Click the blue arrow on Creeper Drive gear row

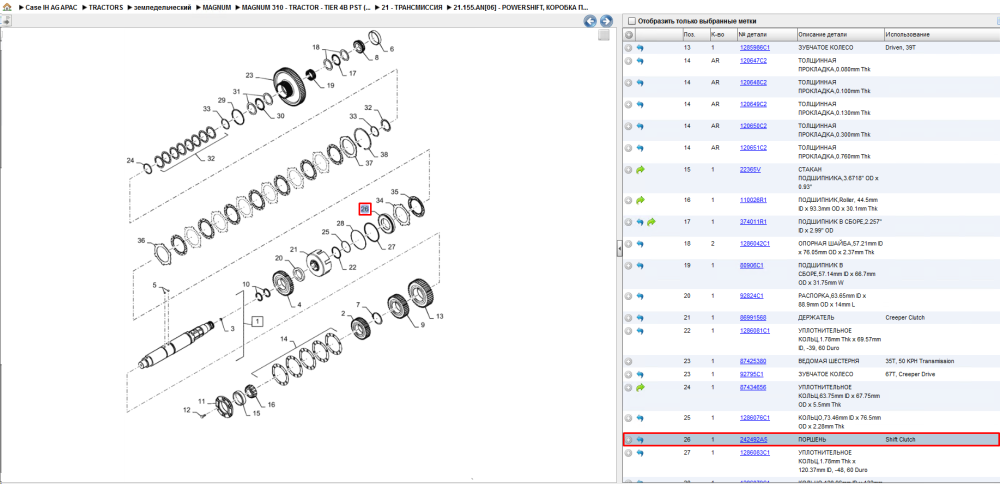640,374
